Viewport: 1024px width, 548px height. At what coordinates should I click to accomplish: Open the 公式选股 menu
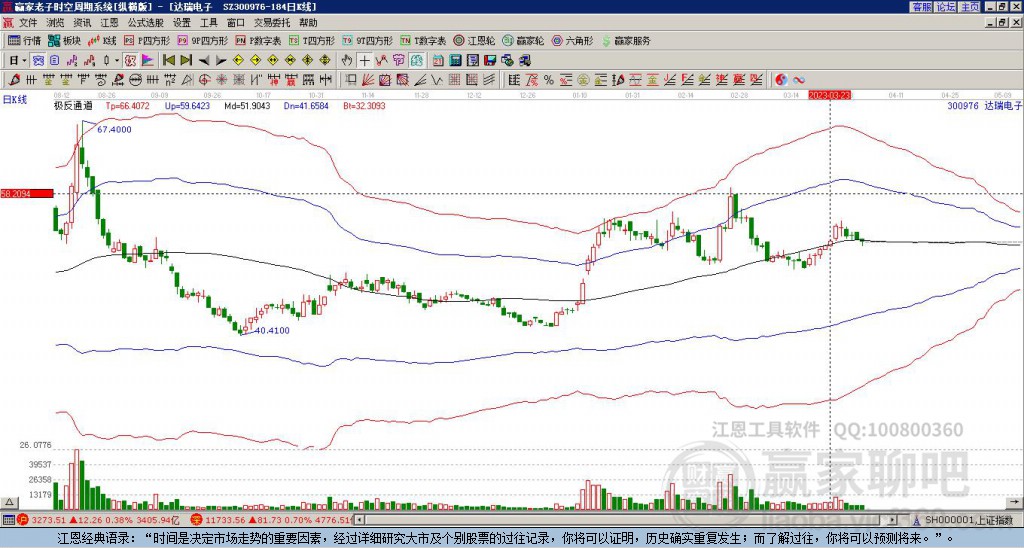(146, 23)
